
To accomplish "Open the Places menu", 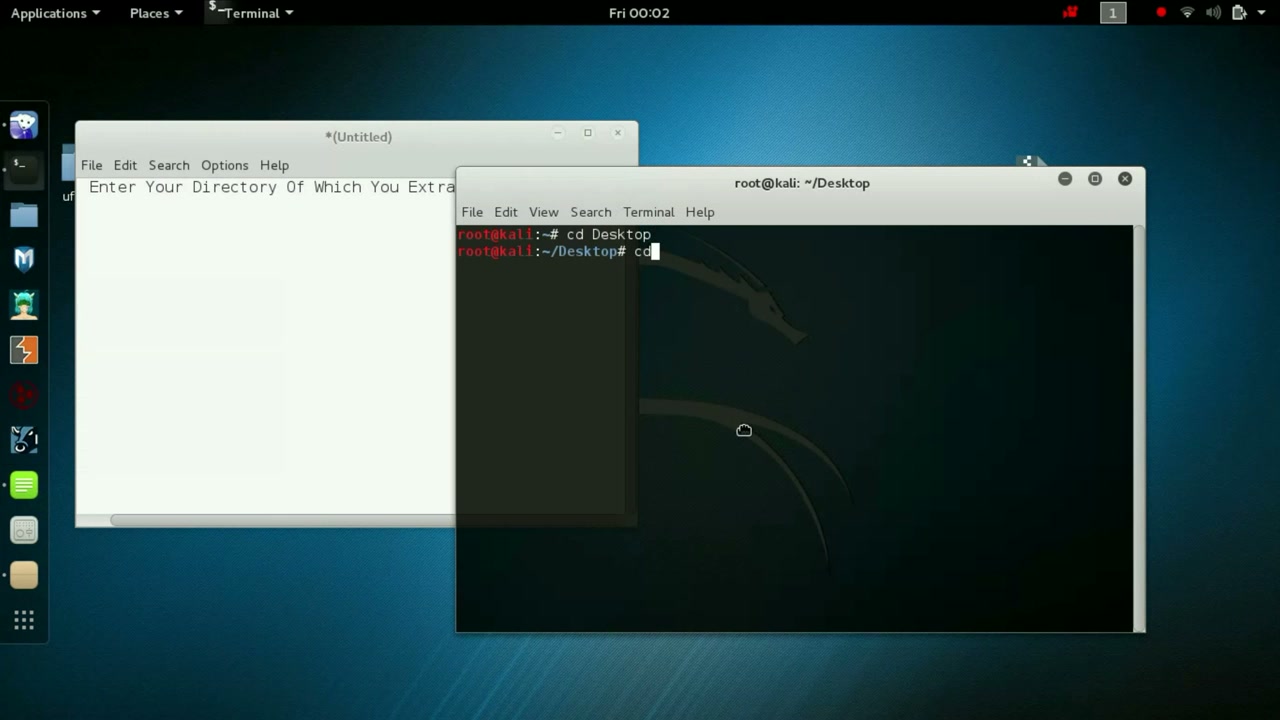I will (156, 13).
